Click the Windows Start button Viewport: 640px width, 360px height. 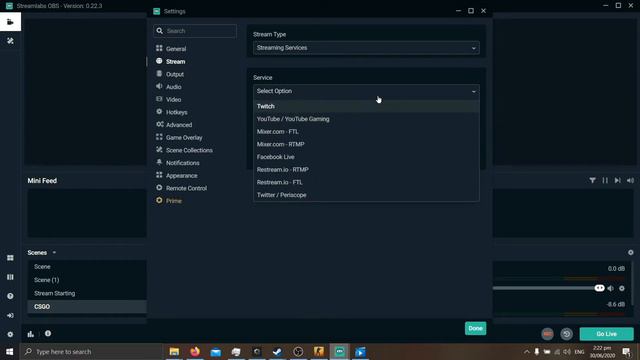click(x=9, y=351)
